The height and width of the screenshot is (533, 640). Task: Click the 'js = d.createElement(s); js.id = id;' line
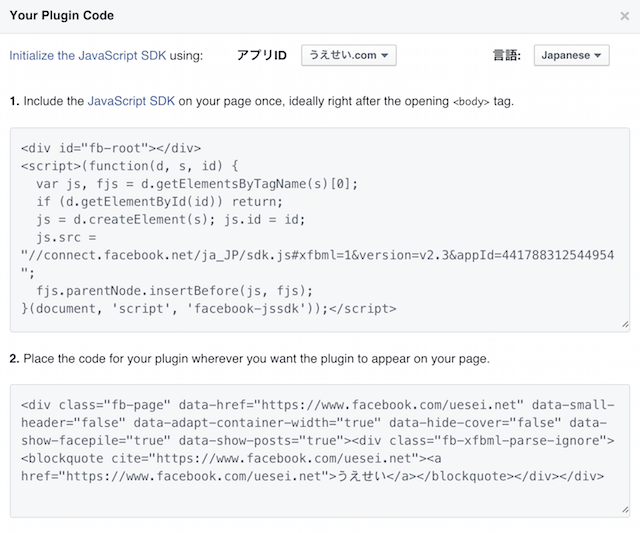[171, 220]
